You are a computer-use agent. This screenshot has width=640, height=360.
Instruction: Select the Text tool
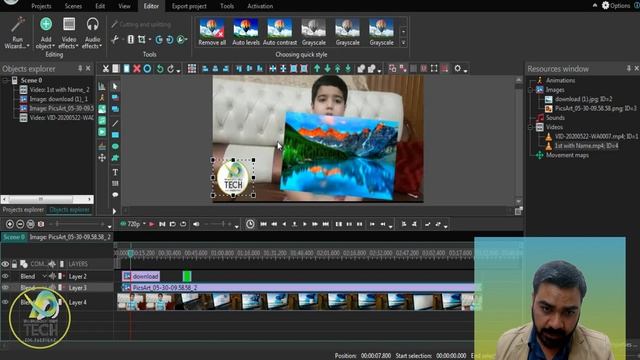point(115,172)
